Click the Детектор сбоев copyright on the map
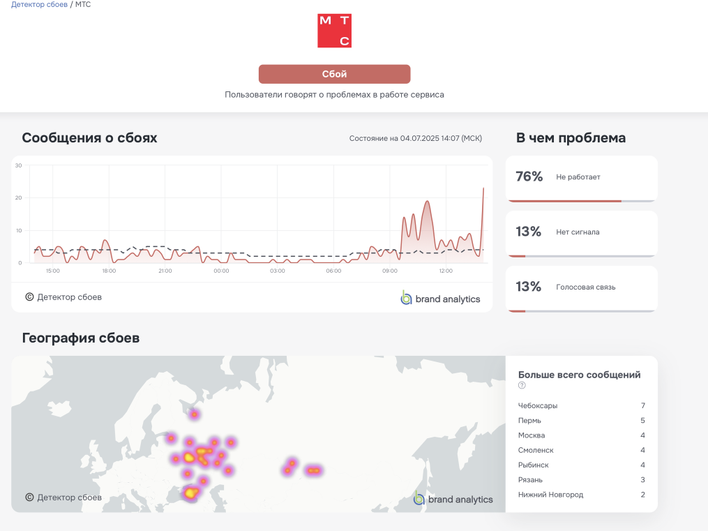 click(63, 498)
